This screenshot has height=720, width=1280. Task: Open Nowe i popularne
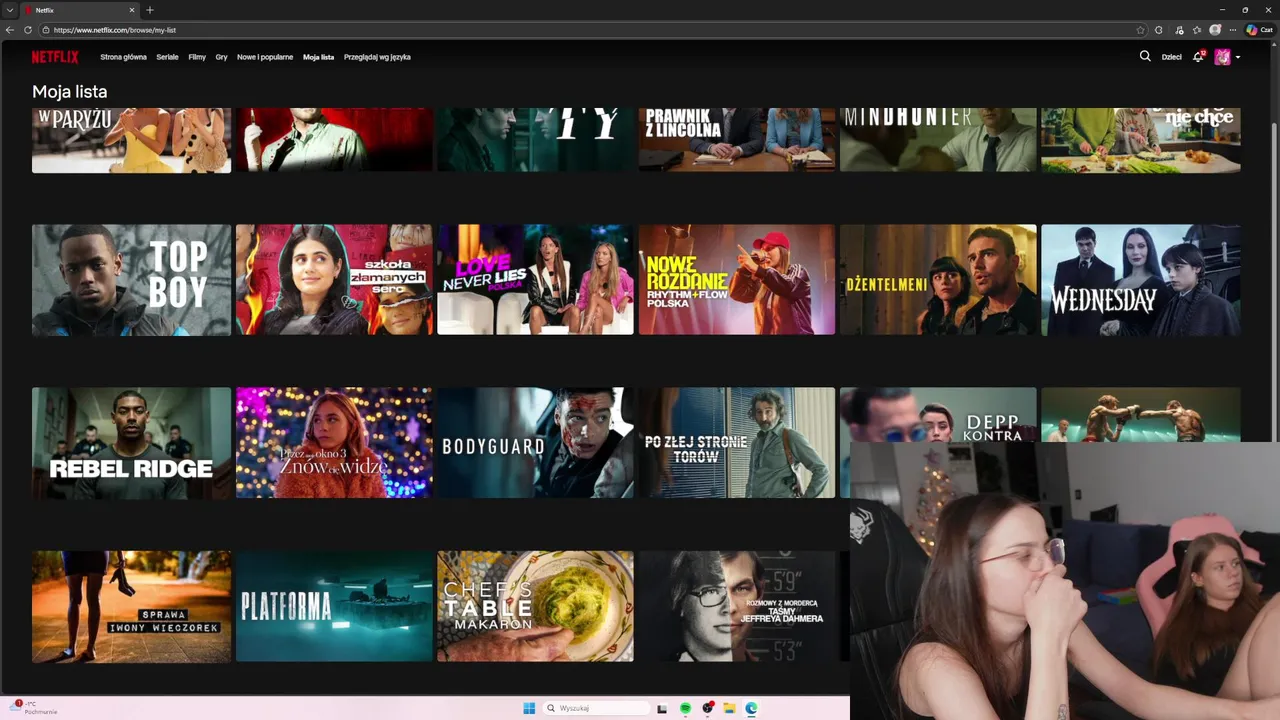[x=265, y=57]
